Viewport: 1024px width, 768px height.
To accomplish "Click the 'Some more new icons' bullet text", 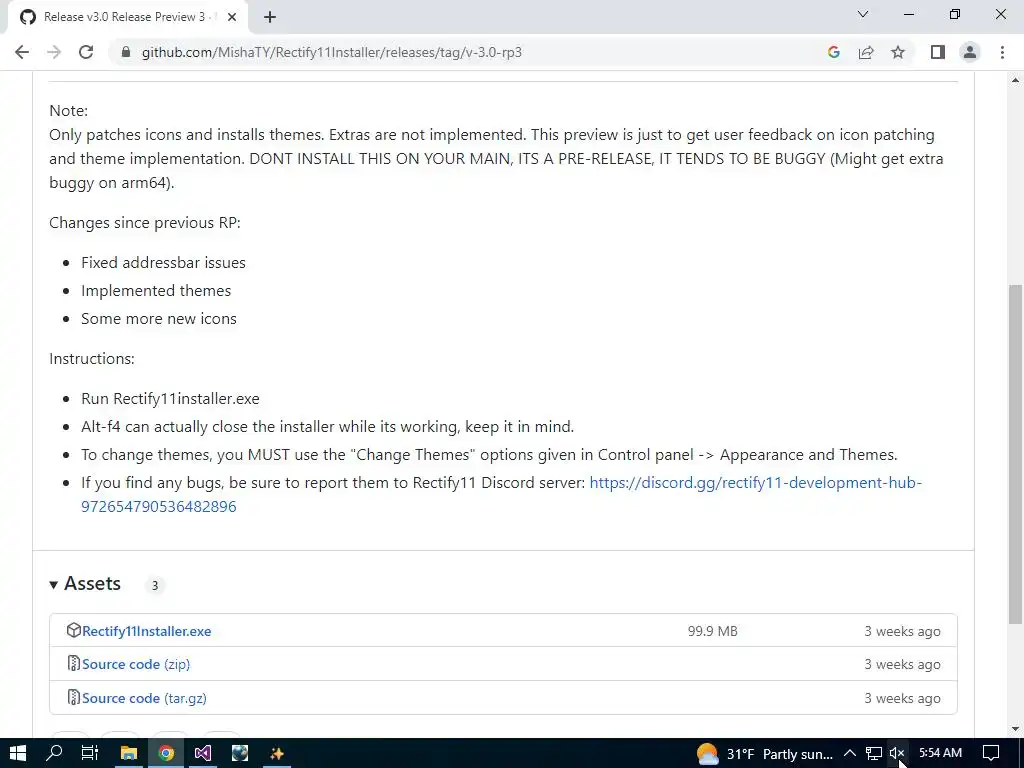I will 159,319.
